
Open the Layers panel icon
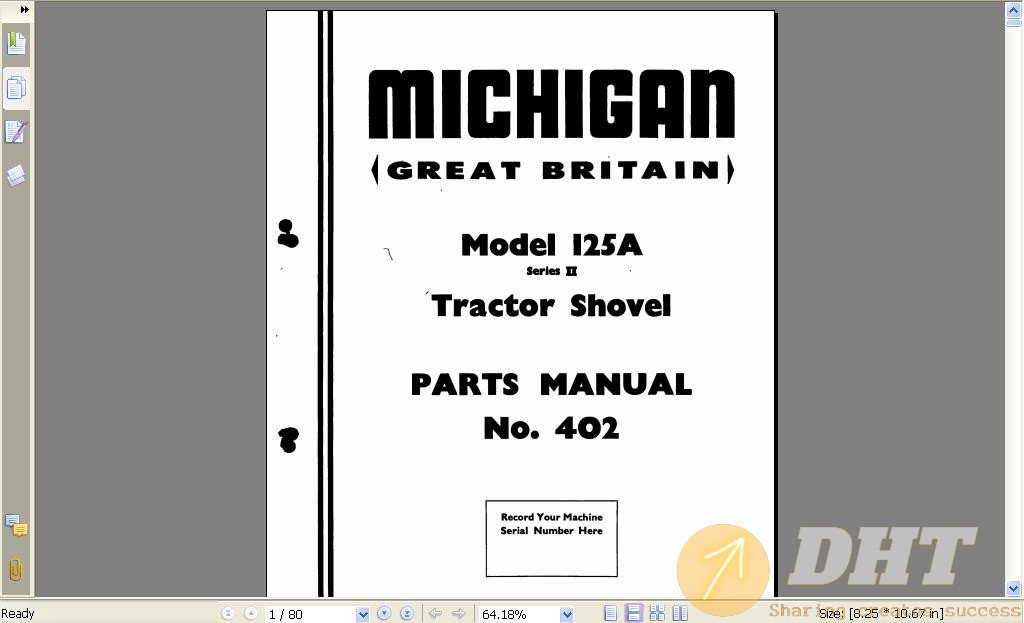coord(16,175)
